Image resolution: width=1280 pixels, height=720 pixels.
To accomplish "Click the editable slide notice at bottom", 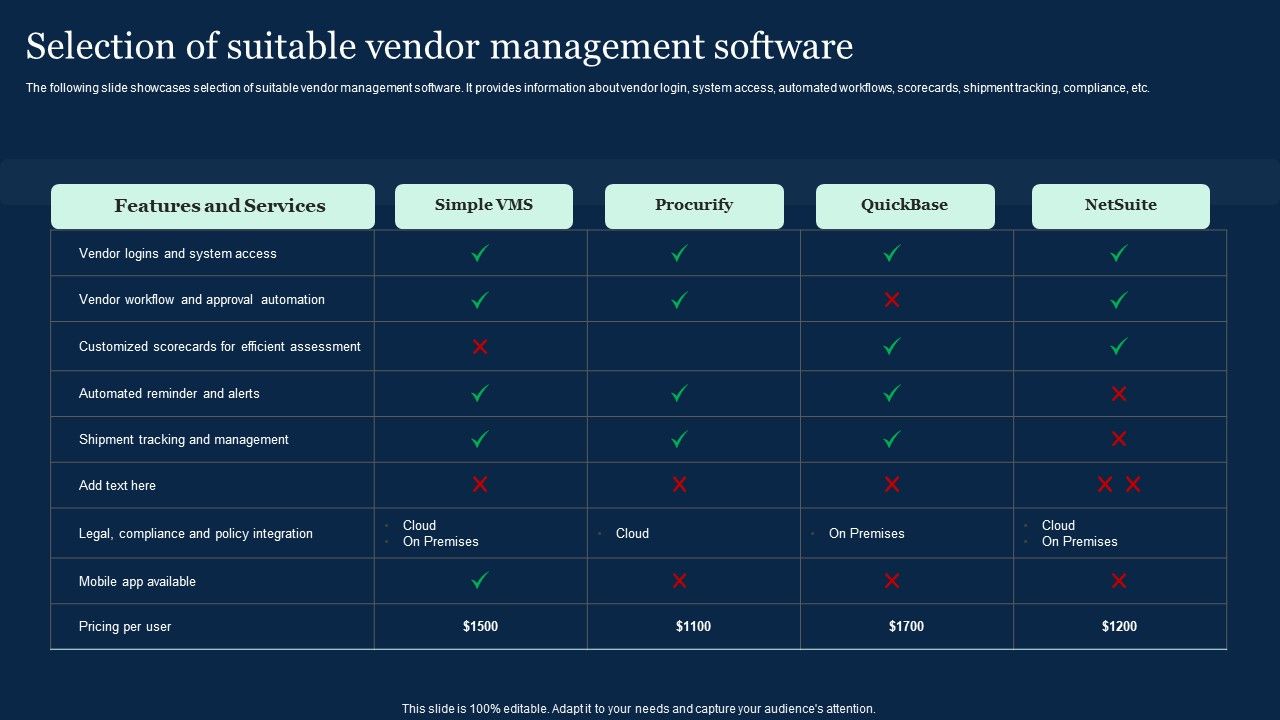I will click(x=639, y=707).
